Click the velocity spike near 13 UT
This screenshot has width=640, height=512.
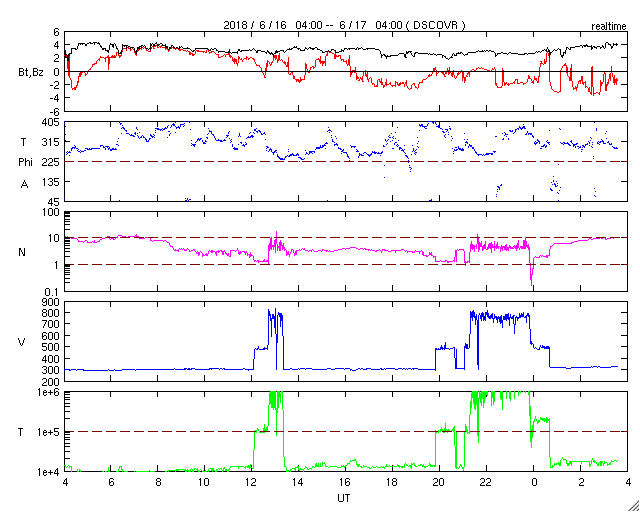click(276, 339)
